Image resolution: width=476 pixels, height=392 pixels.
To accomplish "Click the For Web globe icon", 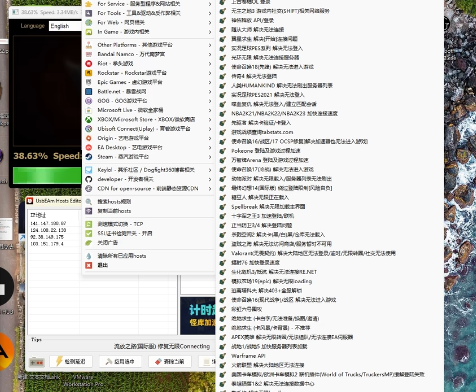I will 89,23.
